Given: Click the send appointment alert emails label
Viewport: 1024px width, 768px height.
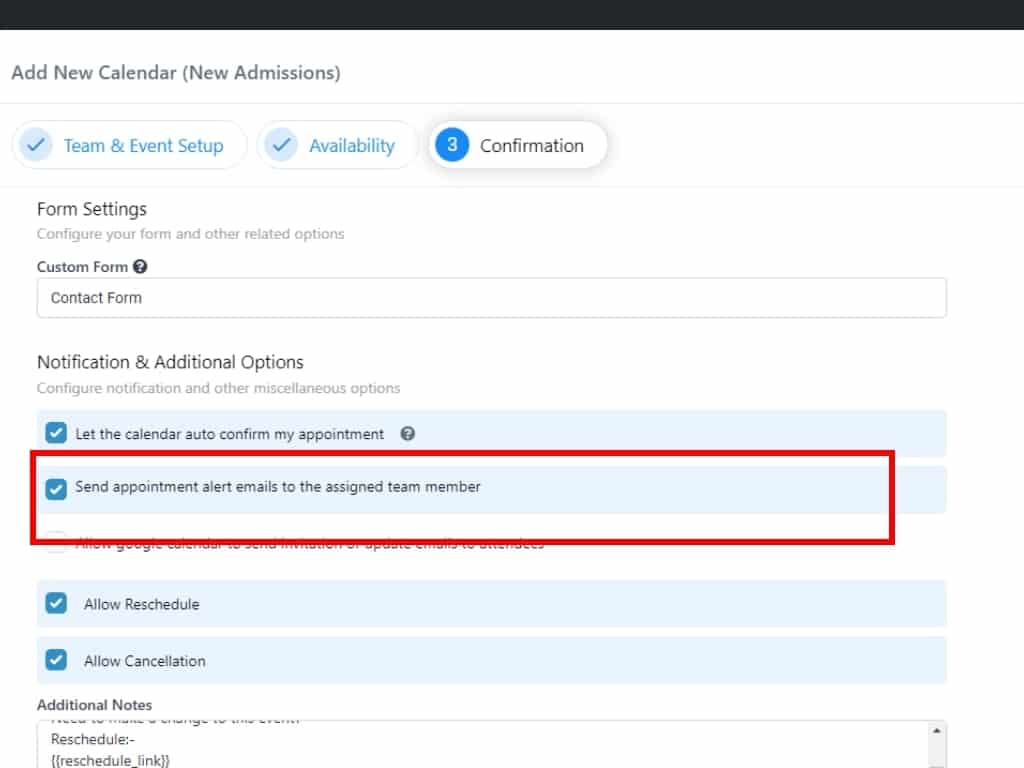Looking at the screenshot, I should [277, 487].
